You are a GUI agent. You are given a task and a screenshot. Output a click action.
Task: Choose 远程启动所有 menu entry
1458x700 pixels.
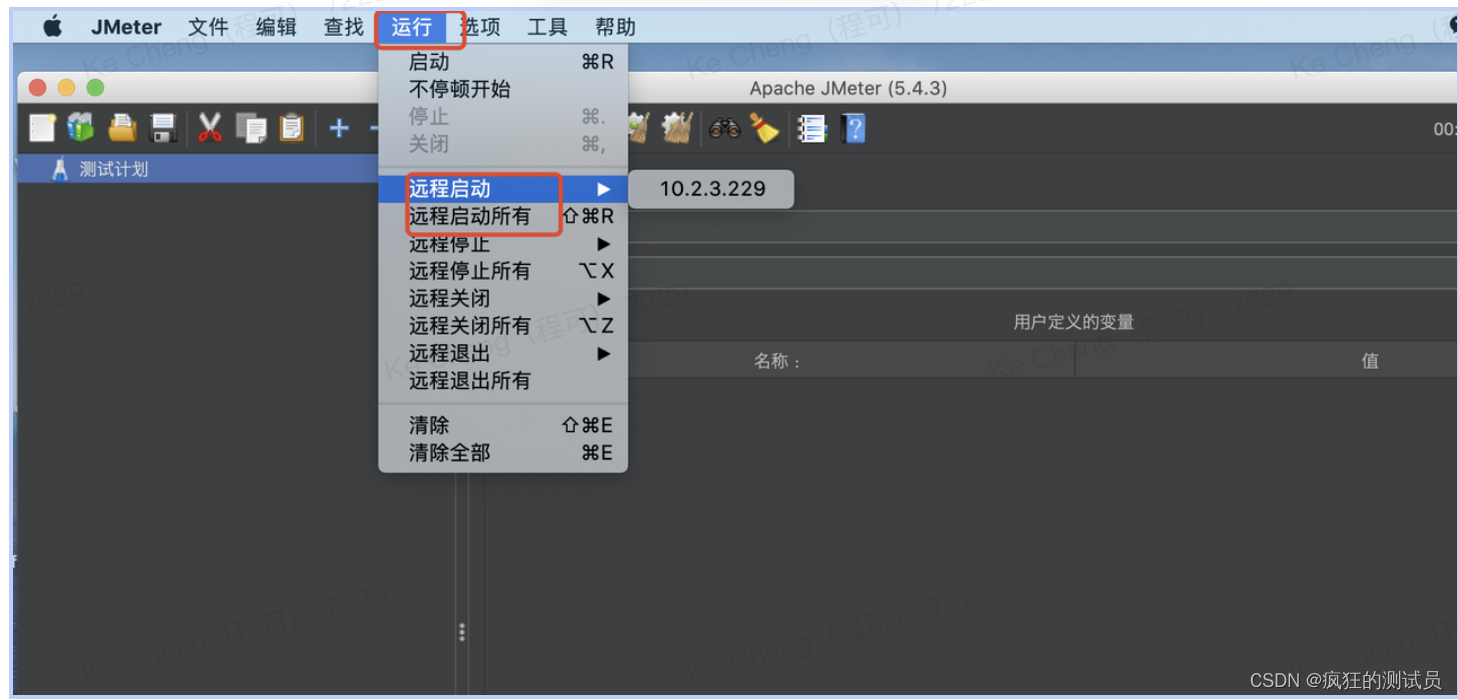click(503, 216)
